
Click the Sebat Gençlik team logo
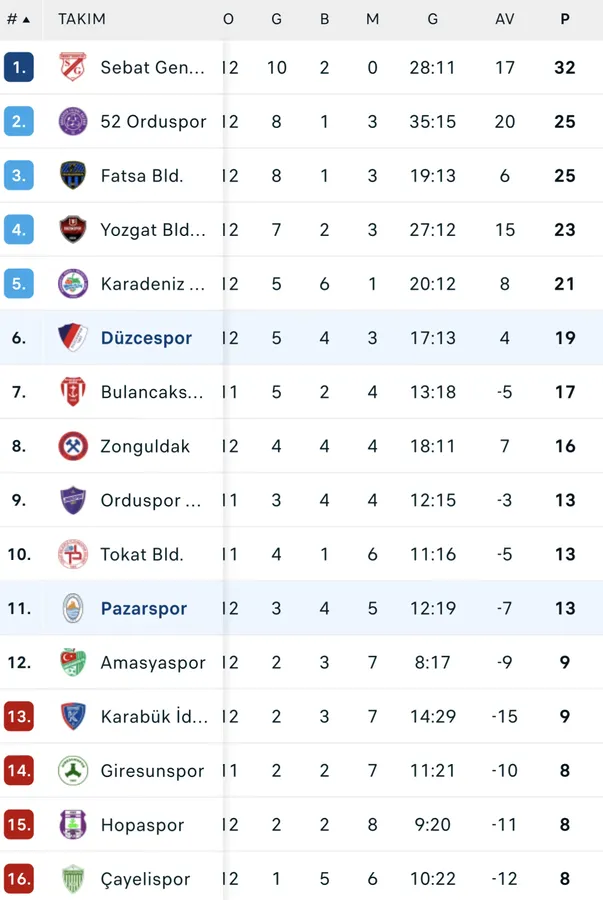click(73, 67)
